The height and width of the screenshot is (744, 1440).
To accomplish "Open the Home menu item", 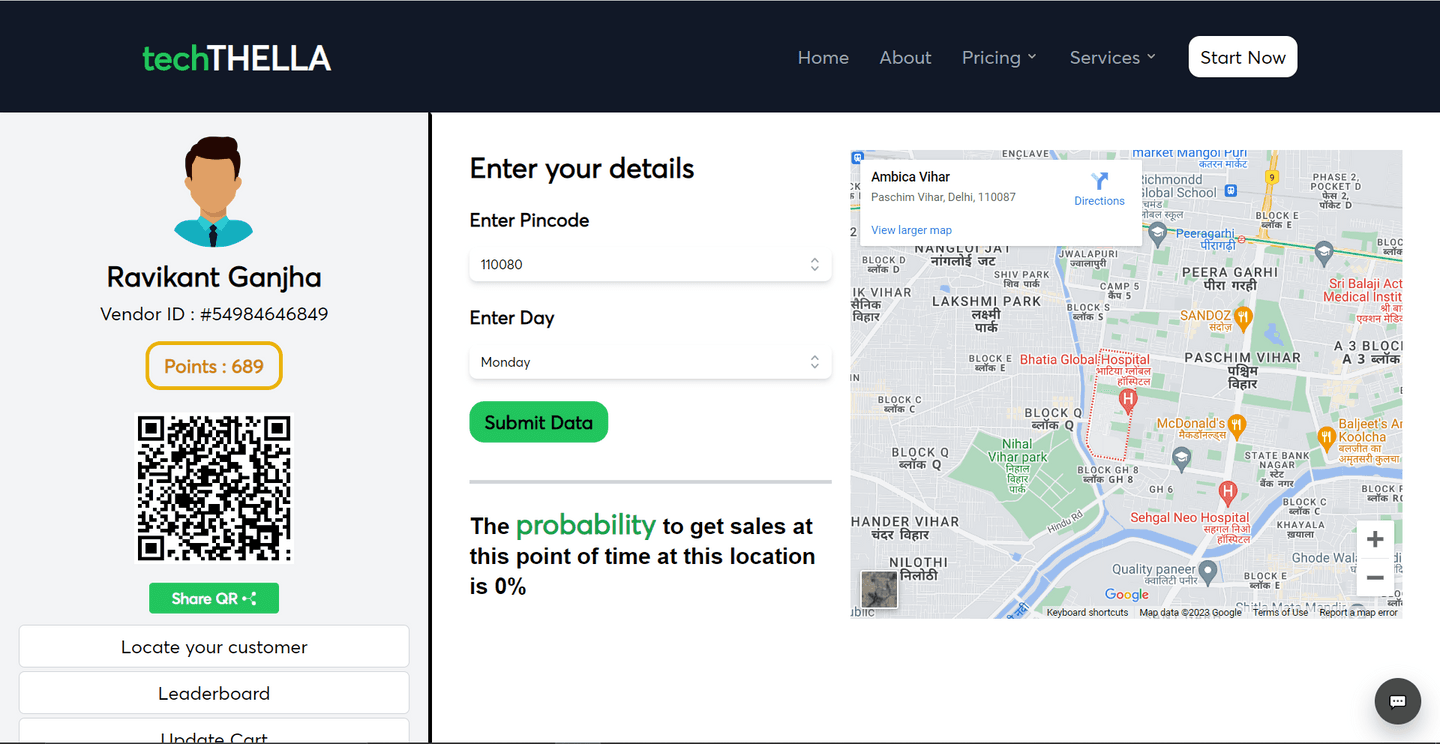I will [823, 58].
